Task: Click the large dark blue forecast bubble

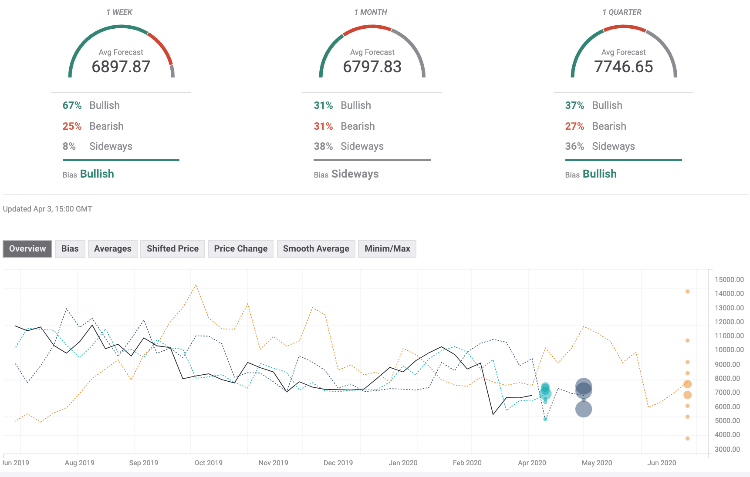Action: point(584,389)
